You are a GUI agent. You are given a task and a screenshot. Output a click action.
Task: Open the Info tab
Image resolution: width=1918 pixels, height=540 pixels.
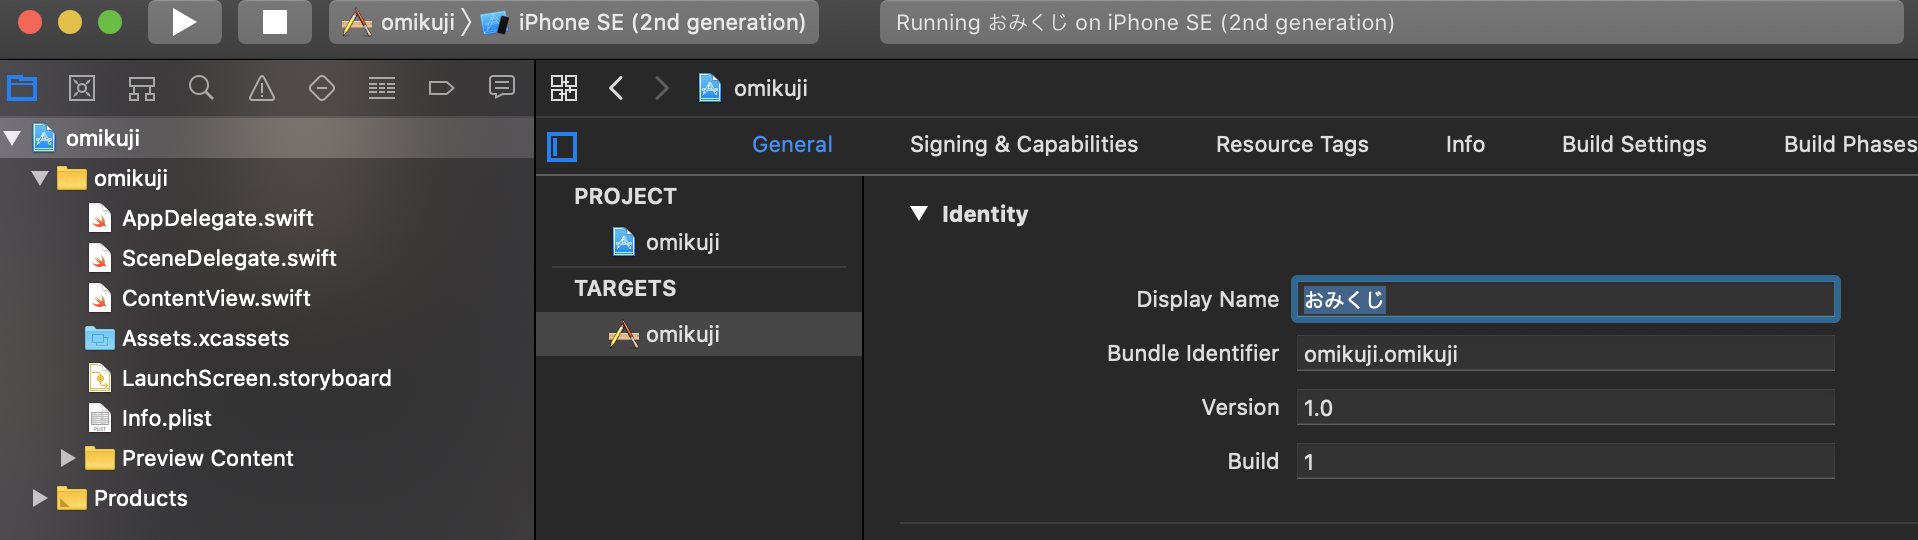tap(1465, 144)
